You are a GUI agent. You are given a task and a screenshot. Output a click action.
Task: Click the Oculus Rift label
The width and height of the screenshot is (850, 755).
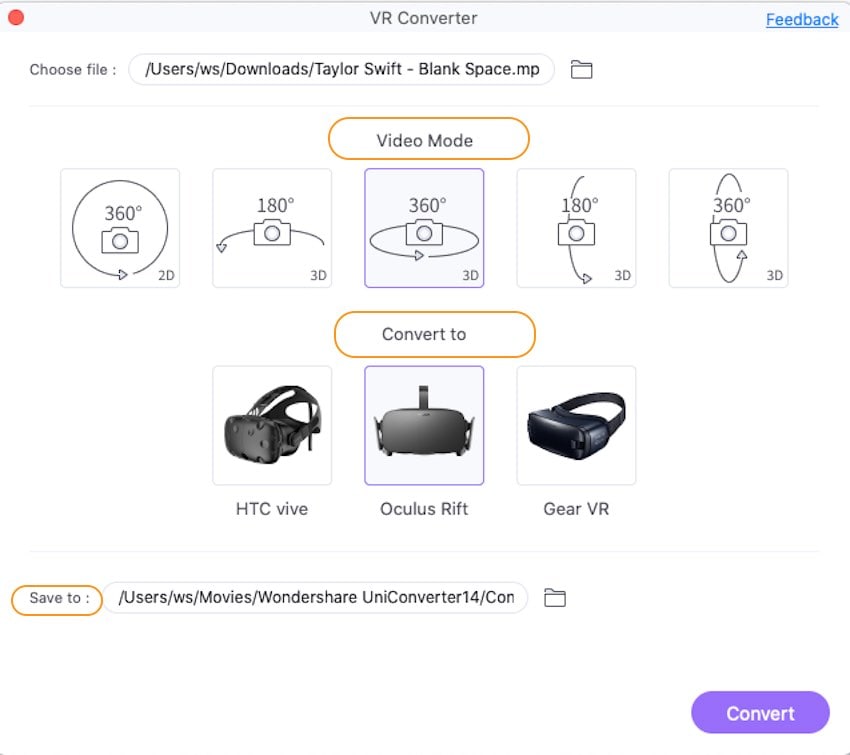[x=424, y=509]
